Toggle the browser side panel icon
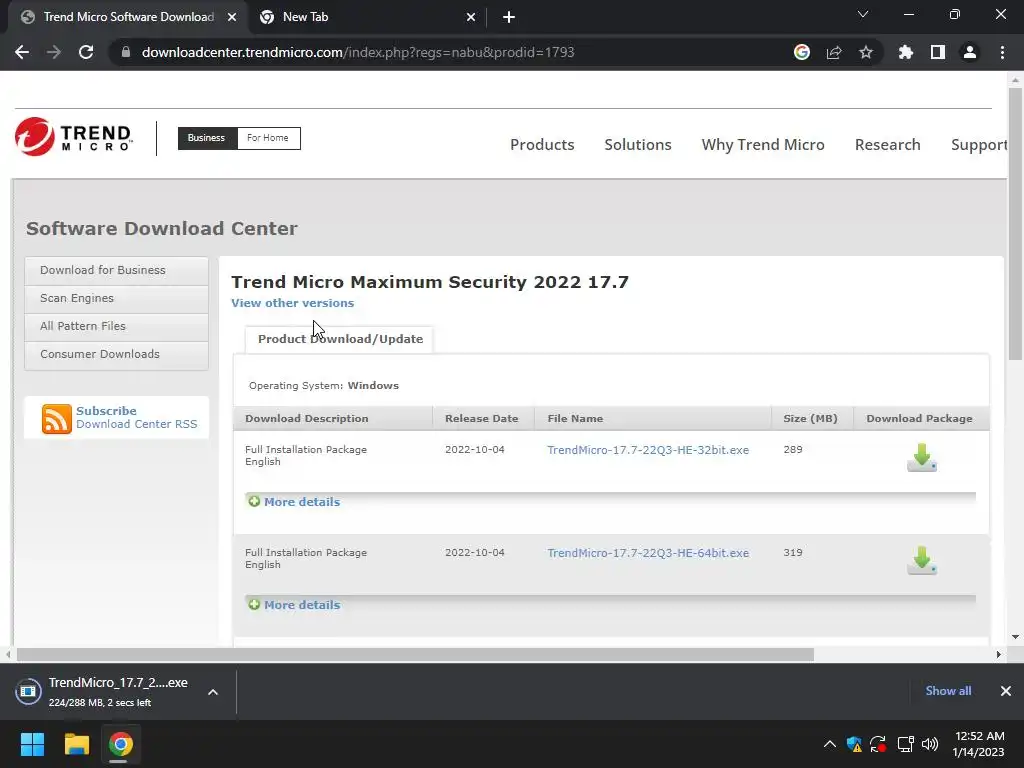The width and height of the screenshot is (1024, 768). tap(938, 52)
